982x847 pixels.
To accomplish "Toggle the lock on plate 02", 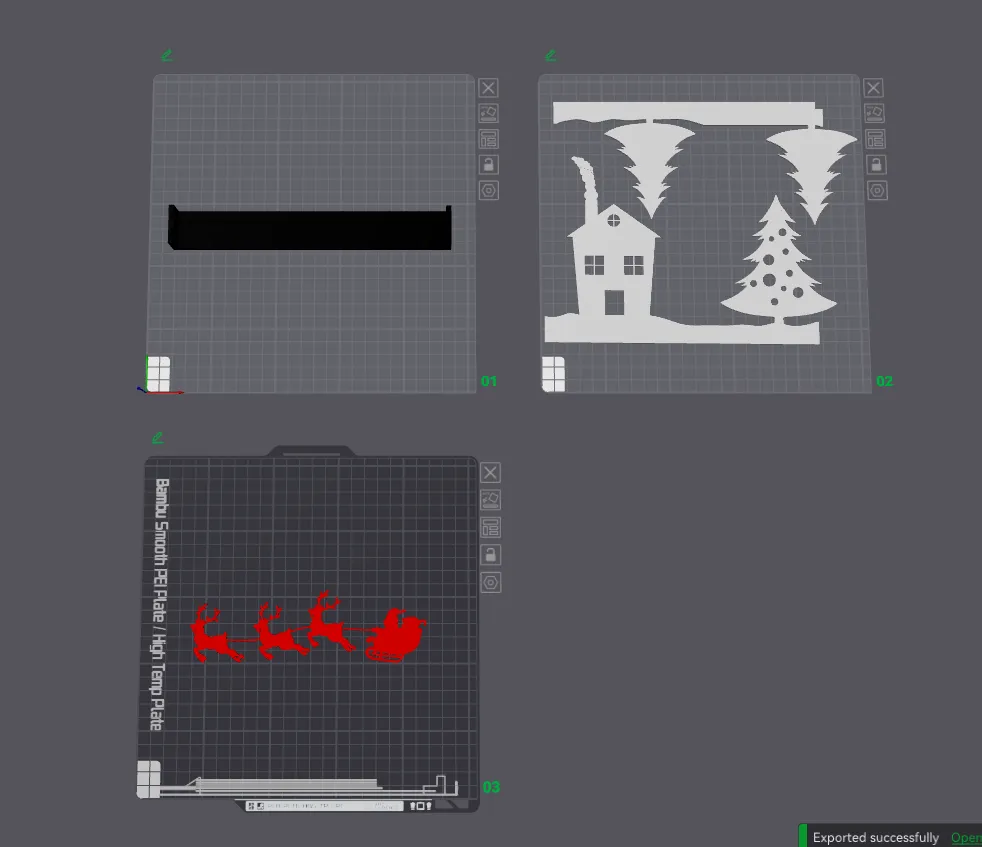I will (x=876, y=165).
